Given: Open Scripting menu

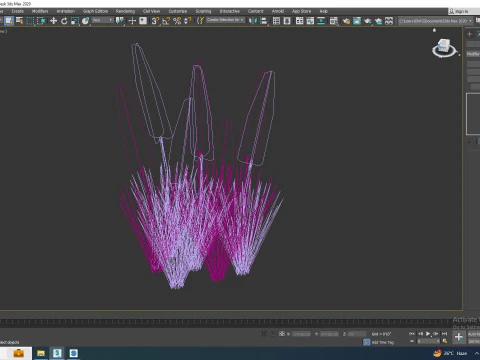Looking at the screenshot, I should pos(203,11).
